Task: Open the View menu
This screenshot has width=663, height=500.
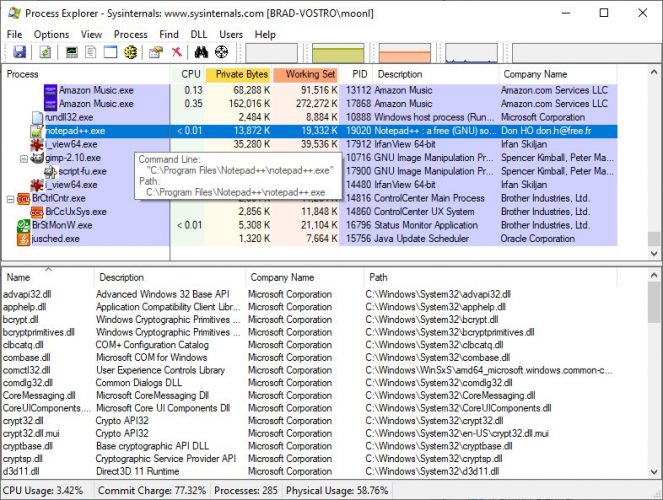Action: [x=91, y=34]
